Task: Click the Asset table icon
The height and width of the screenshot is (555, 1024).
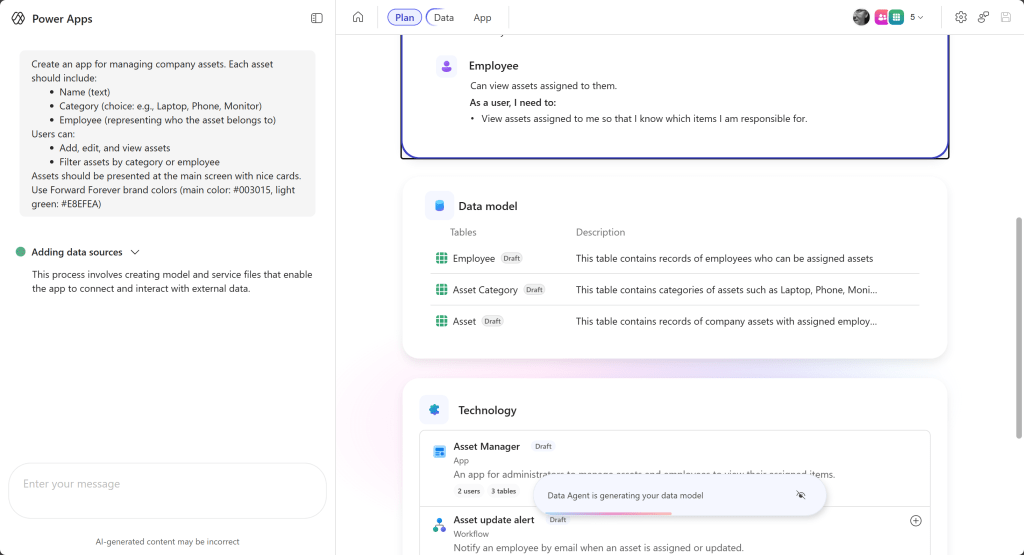Action: 441,321
